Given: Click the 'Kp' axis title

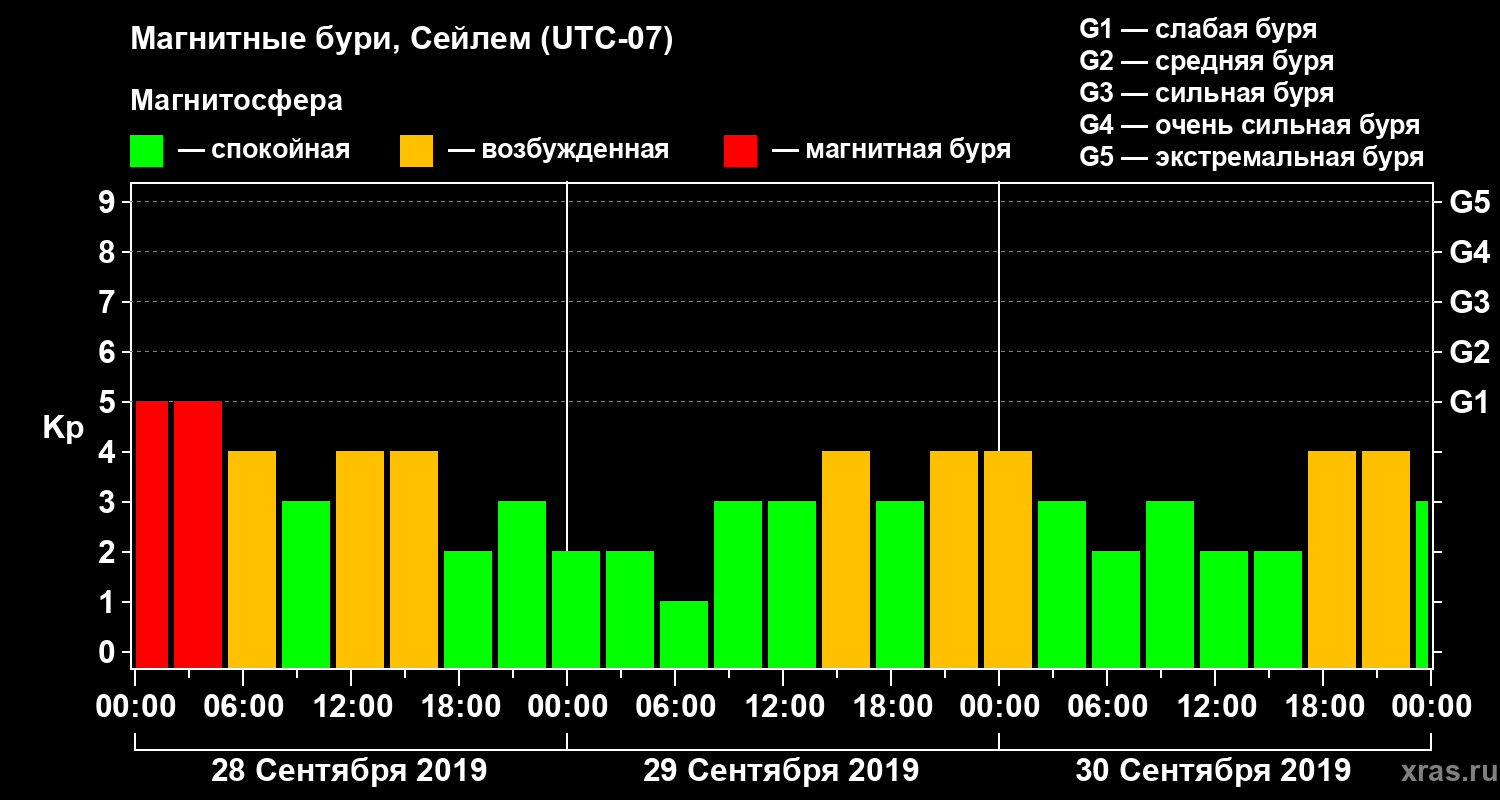Looking at the screenshot, I should pos(63,427).
